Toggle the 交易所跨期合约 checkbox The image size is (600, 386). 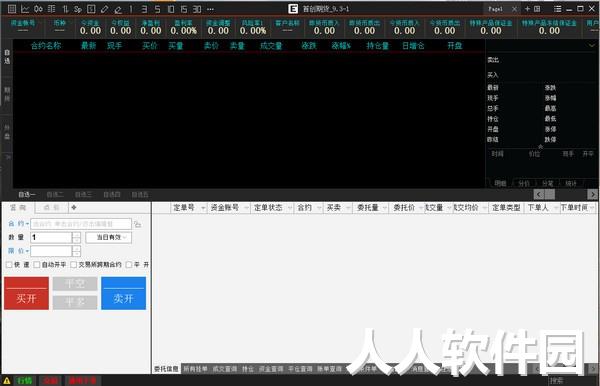coord(73,264)
